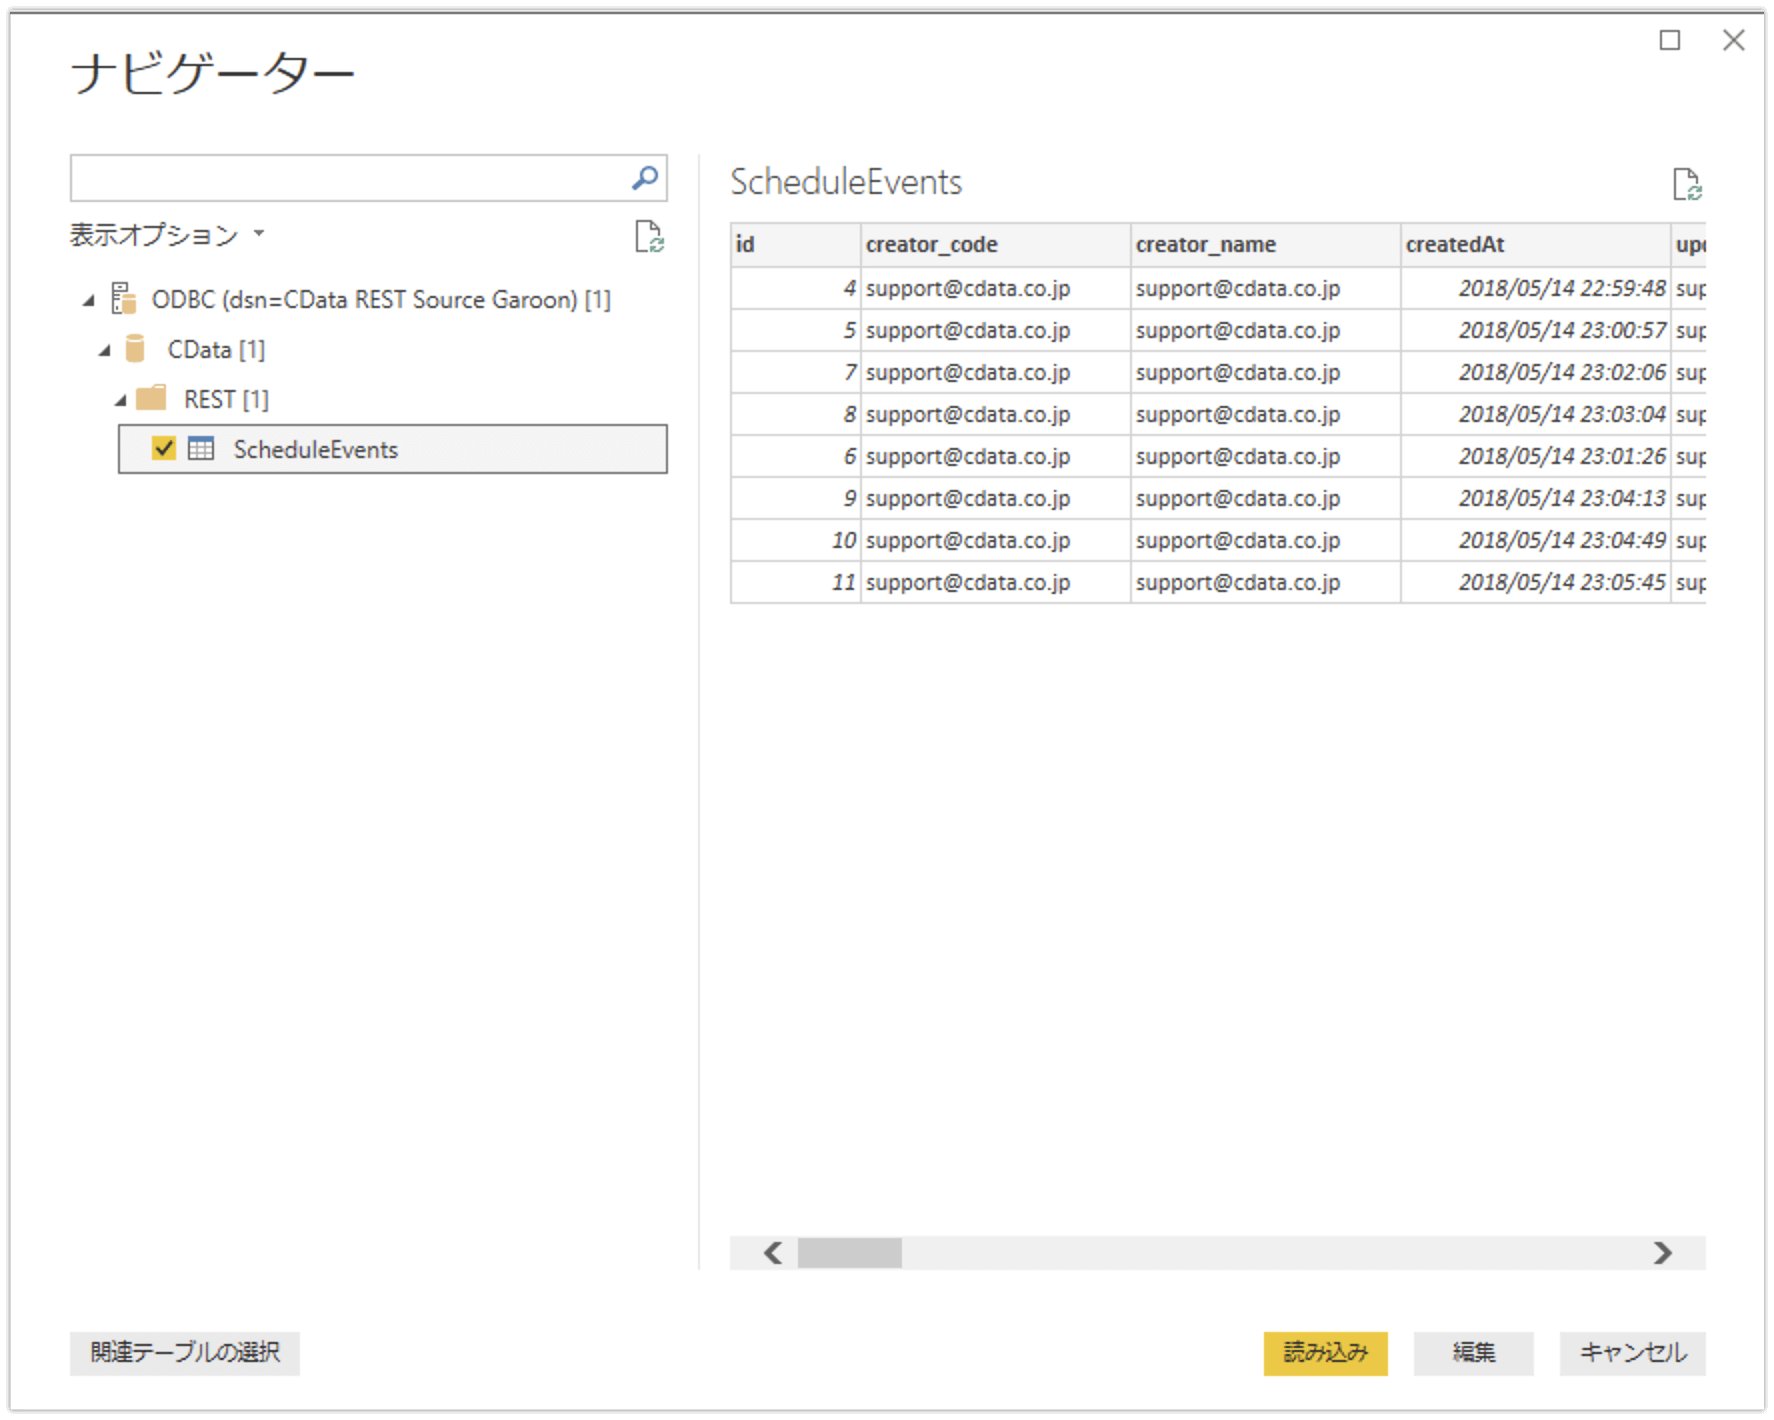The height and width of the screenshot is (1420, 1774).
Task: Click the creator_code column header
Action: click(996, 245)
